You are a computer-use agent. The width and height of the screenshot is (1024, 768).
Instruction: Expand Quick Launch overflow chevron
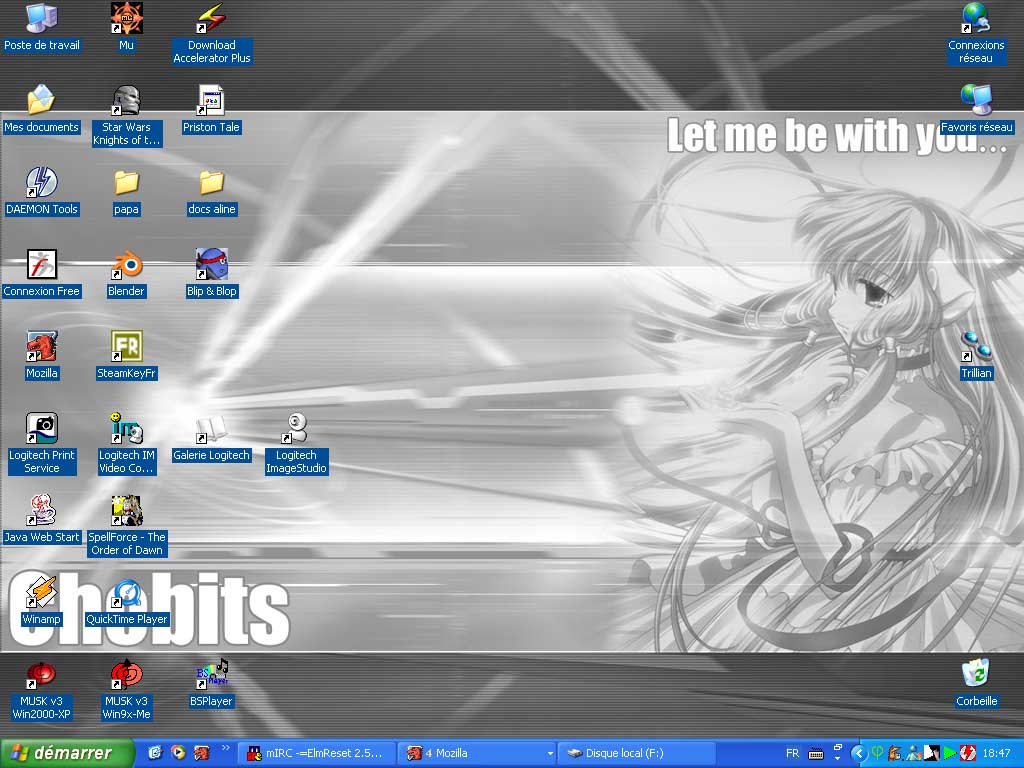[x=225, y=748]
